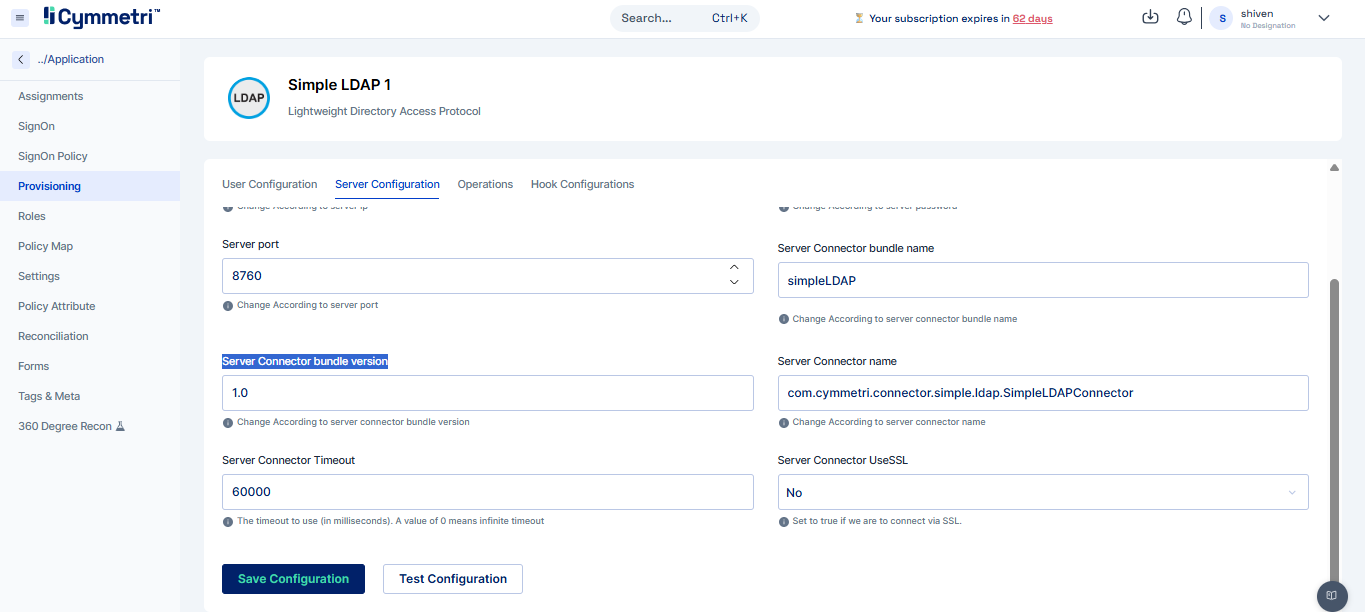Open Forms in sidebar

coord(90,366)
